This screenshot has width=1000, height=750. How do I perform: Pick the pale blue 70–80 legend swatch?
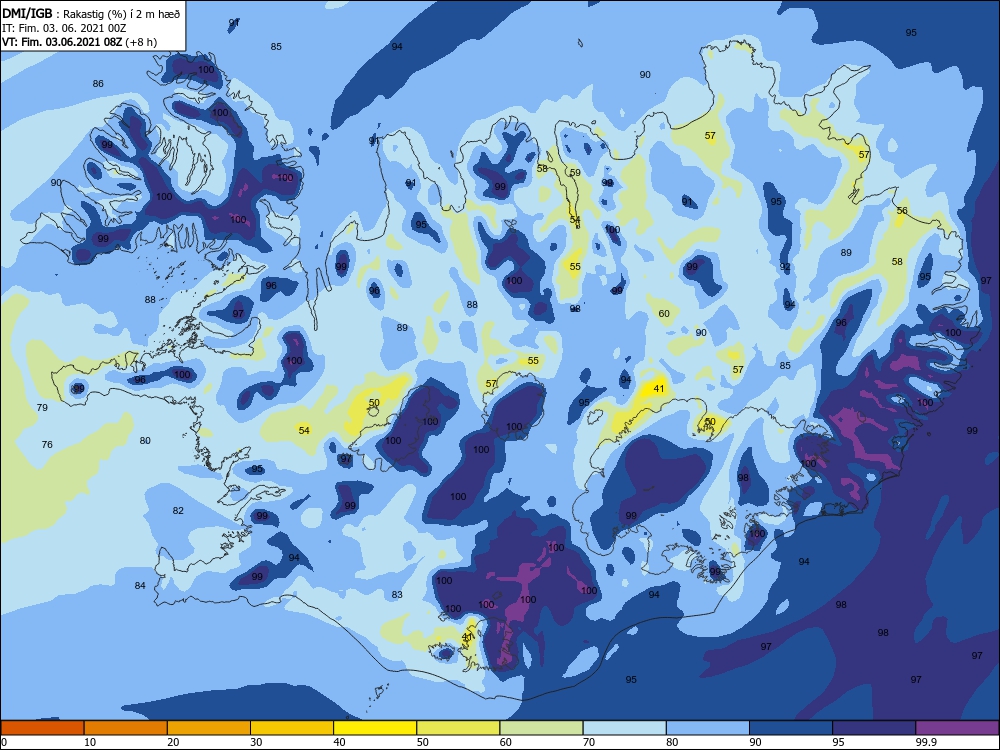pyautogui.click(x=624, y=728)
